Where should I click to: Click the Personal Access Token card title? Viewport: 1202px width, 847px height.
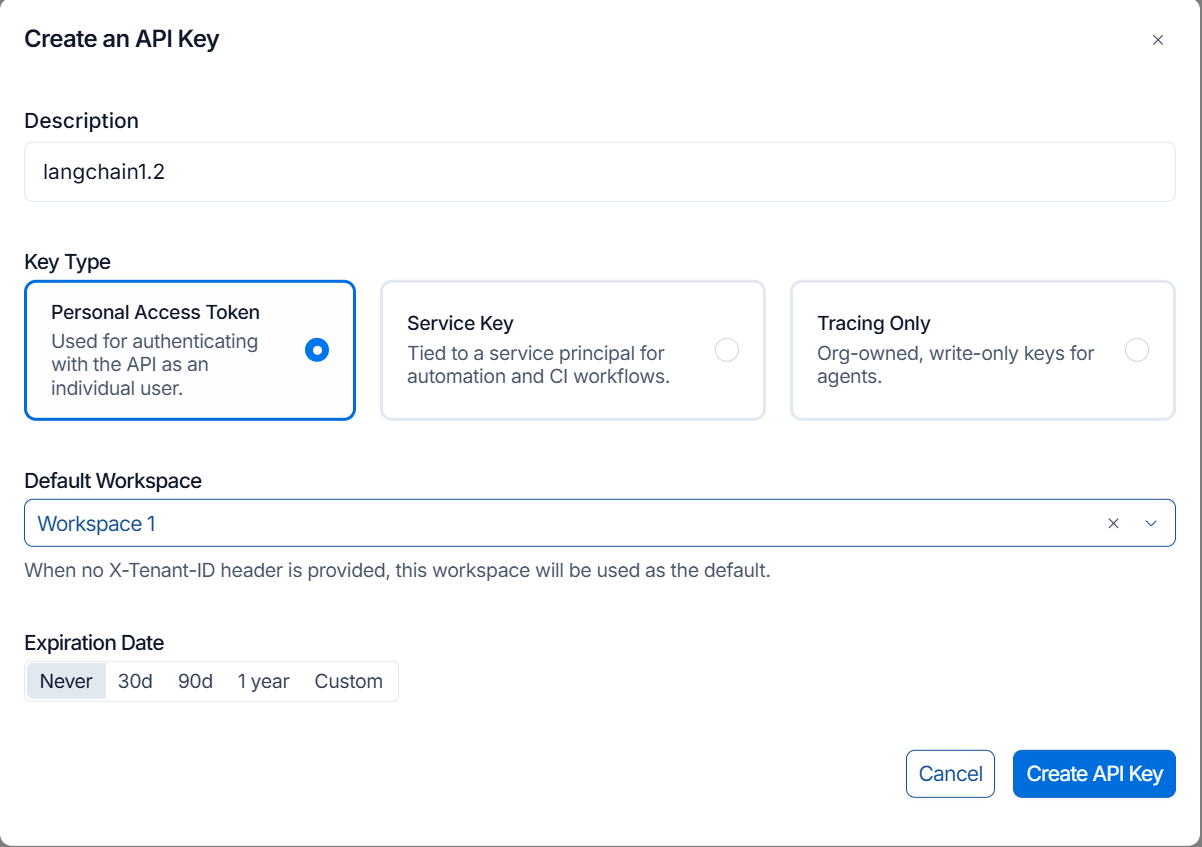155,312
